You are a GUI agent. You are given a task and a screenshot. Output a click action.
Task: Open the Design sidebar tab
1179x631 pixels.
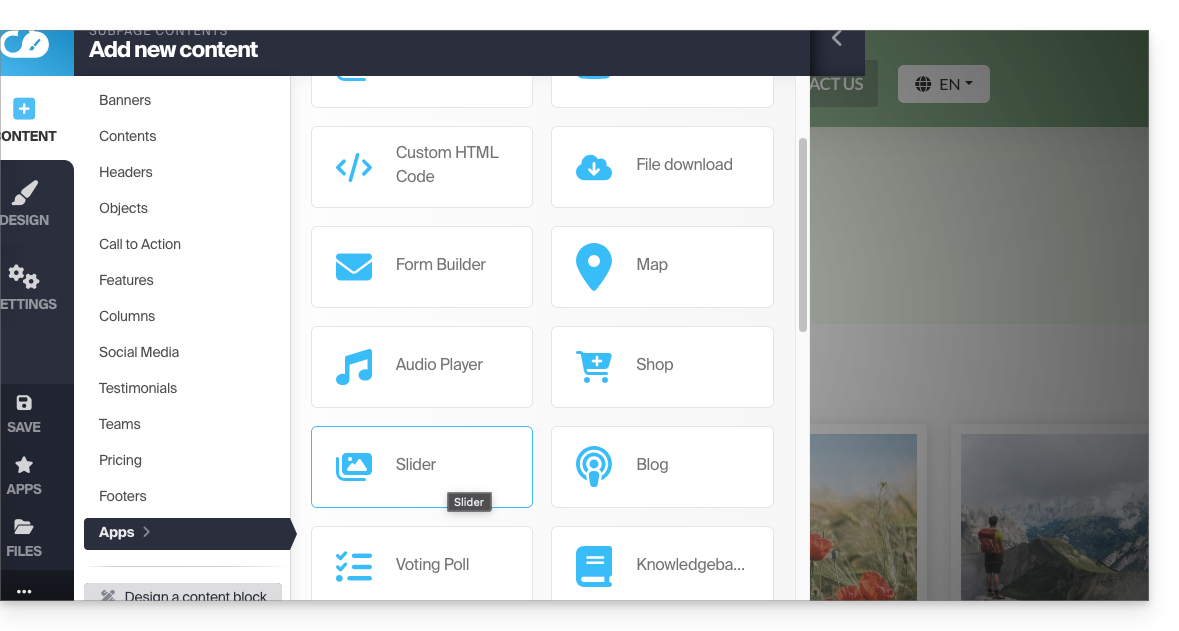point(25,204)
